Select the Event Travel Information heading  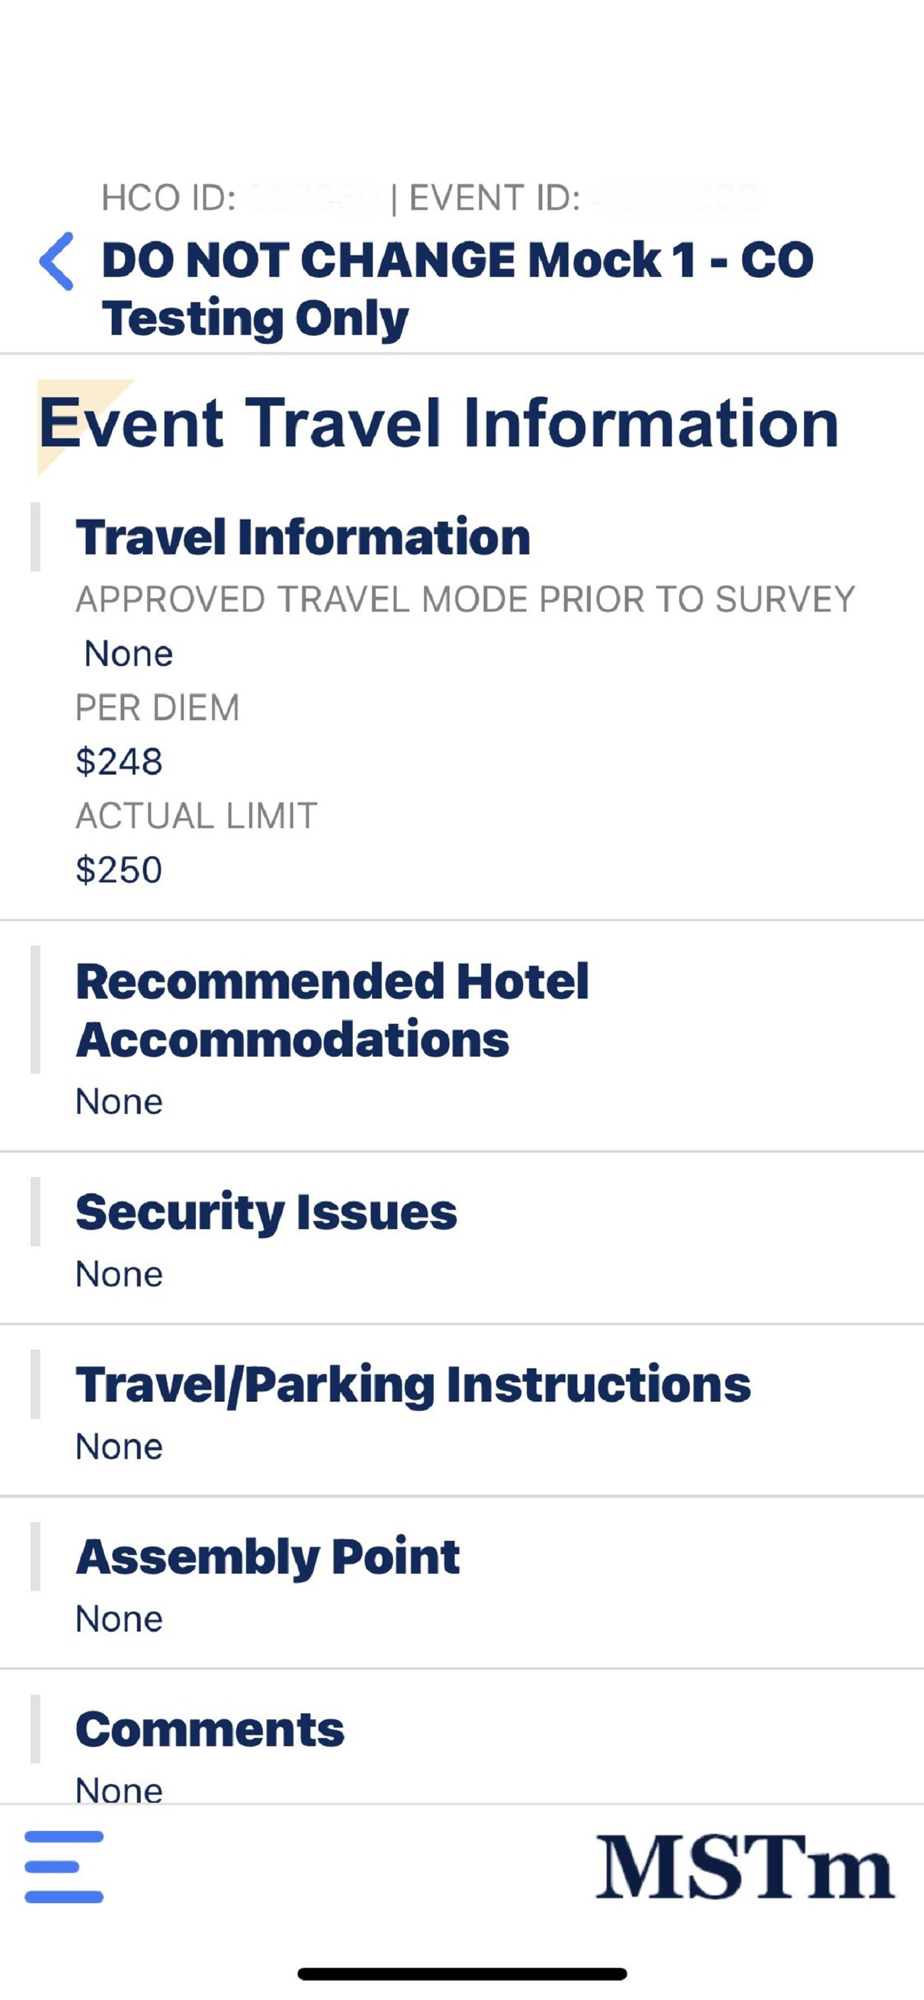coord(438,423)
